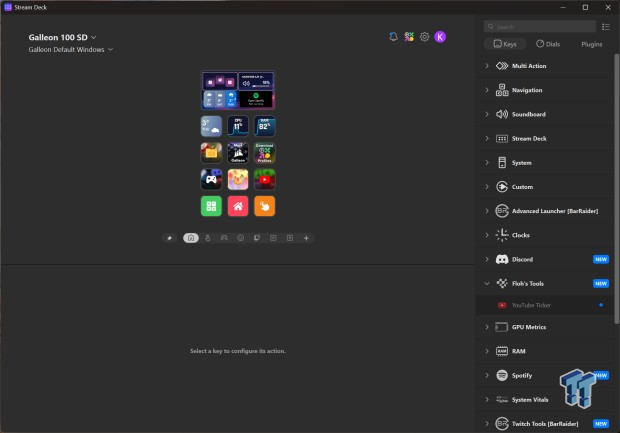Select the YouTube key on deck
620x433 pixels.
tap(264, 180)
